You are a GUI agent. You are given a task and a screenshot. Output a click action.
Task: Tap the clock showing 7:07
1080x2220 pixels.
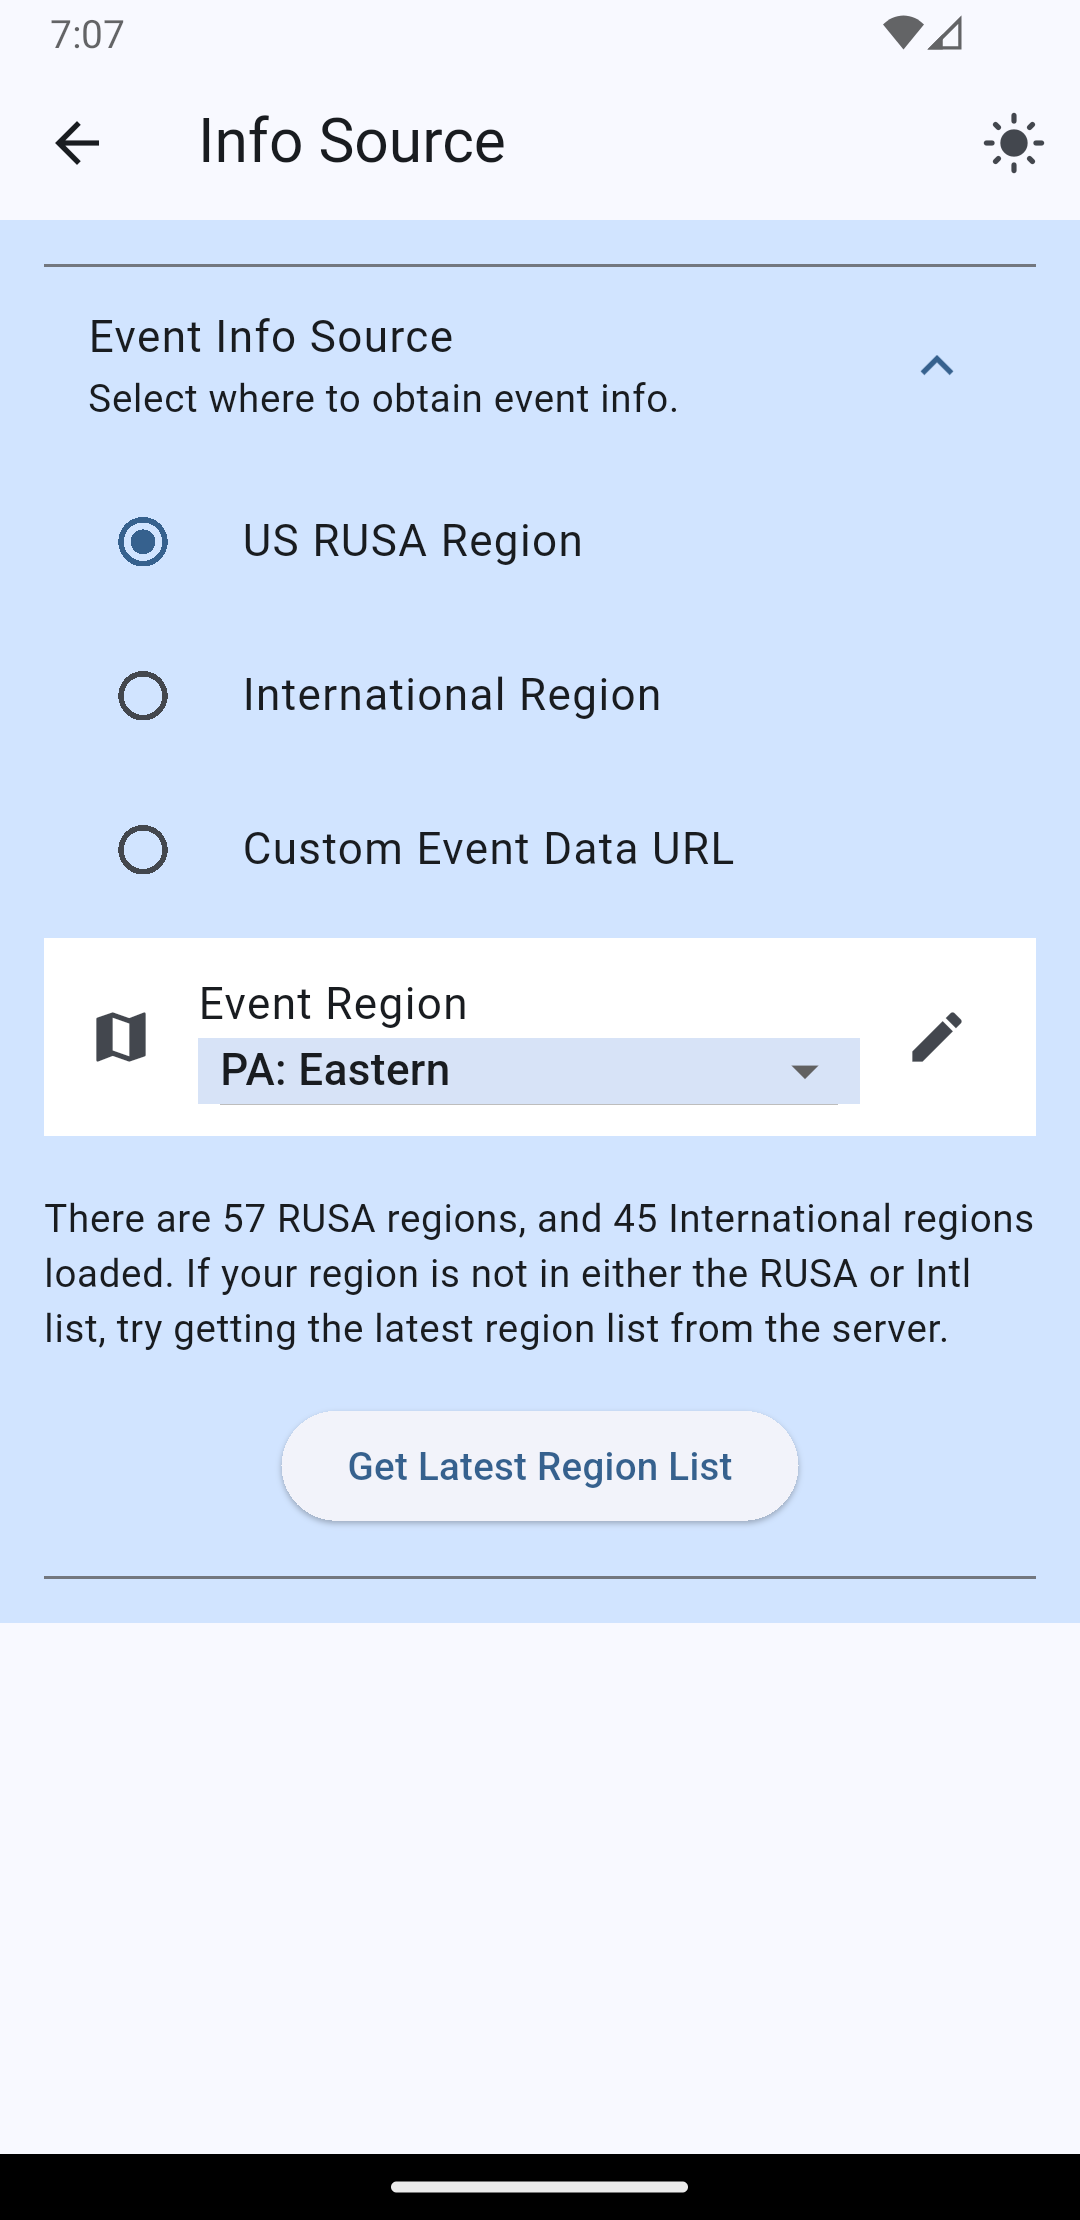87,34
